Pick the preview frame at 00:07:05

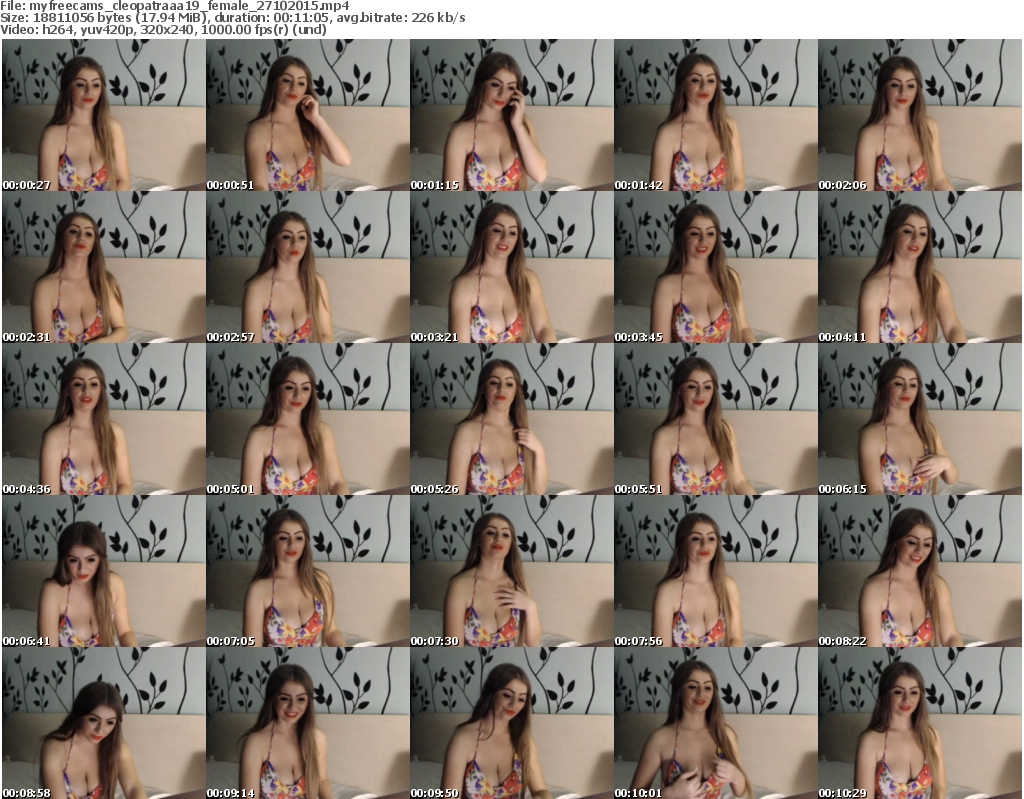308,572
